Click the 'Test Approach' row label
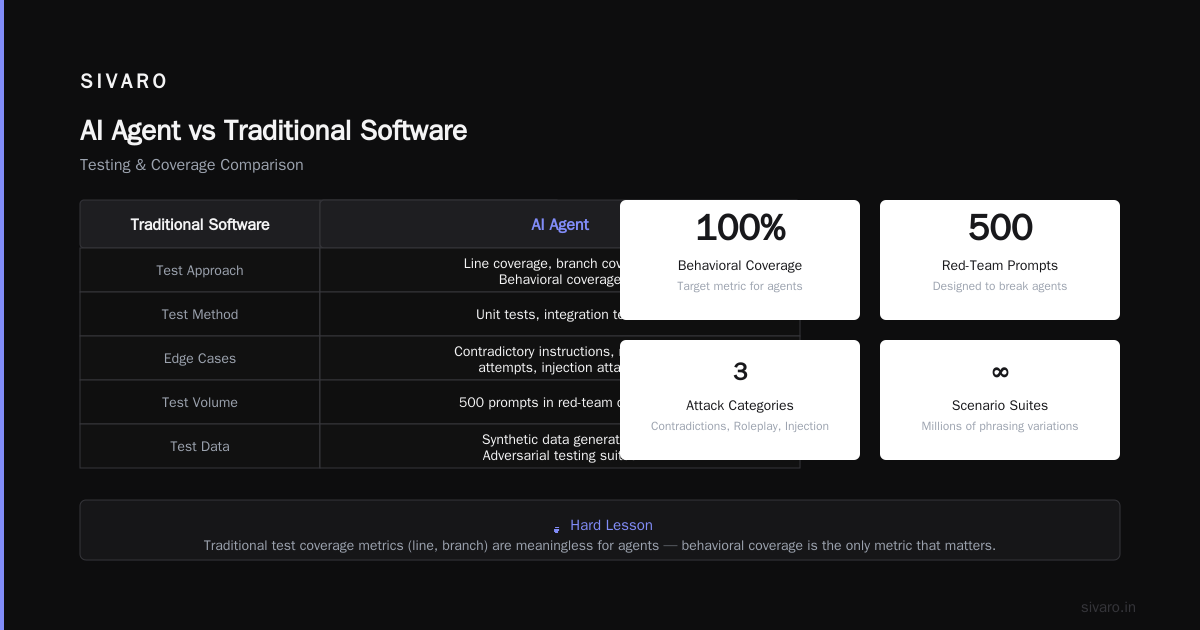The height and width of the screenshot is (630, 1200). (x=200, y=270)
